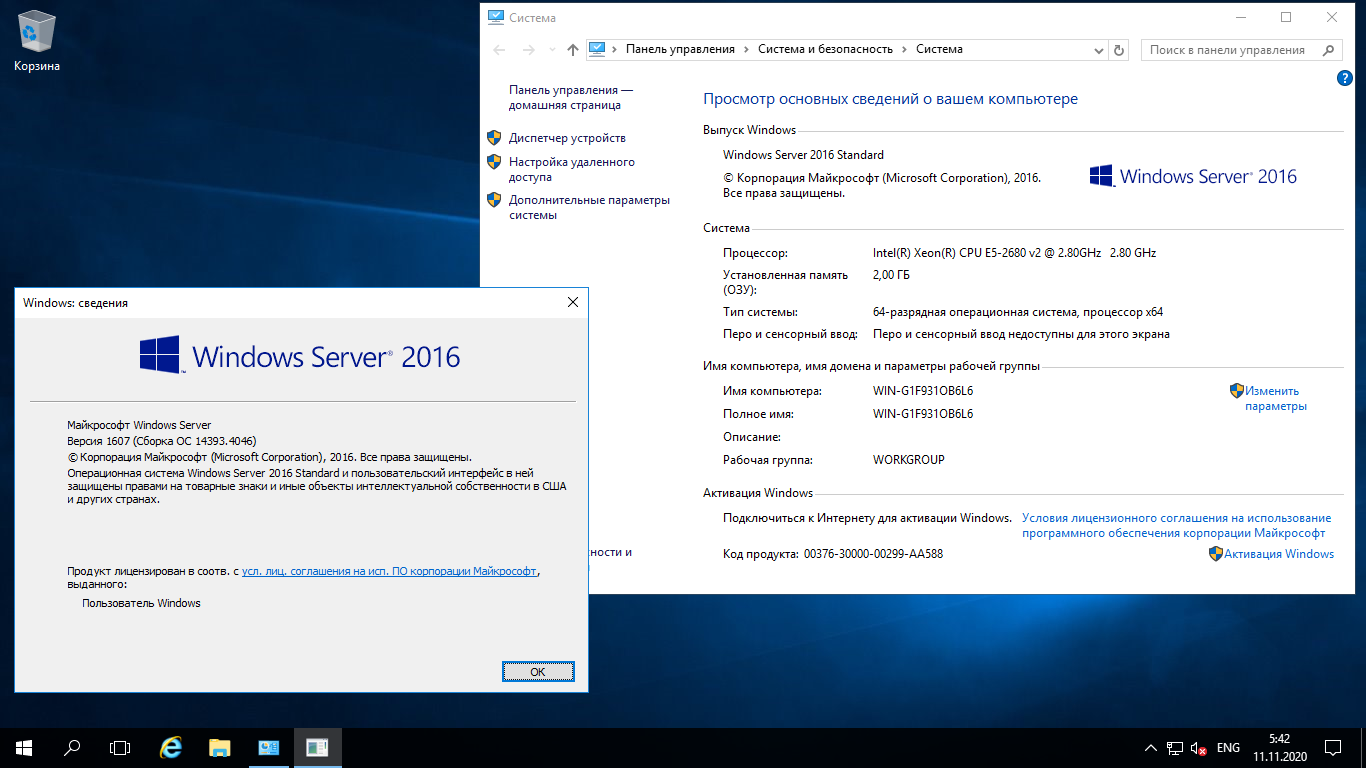1366x768 pixels.
Task: Open Диспетчер устройств link
Action: point(567,138)
